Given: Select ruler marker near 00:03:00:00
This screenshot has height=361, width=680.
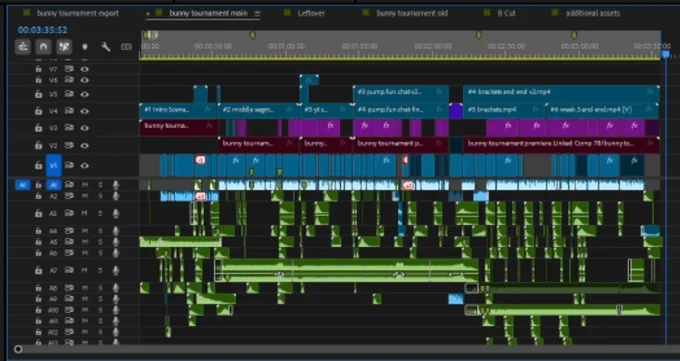Looking at the screenshot, I should tap(574, 35).
